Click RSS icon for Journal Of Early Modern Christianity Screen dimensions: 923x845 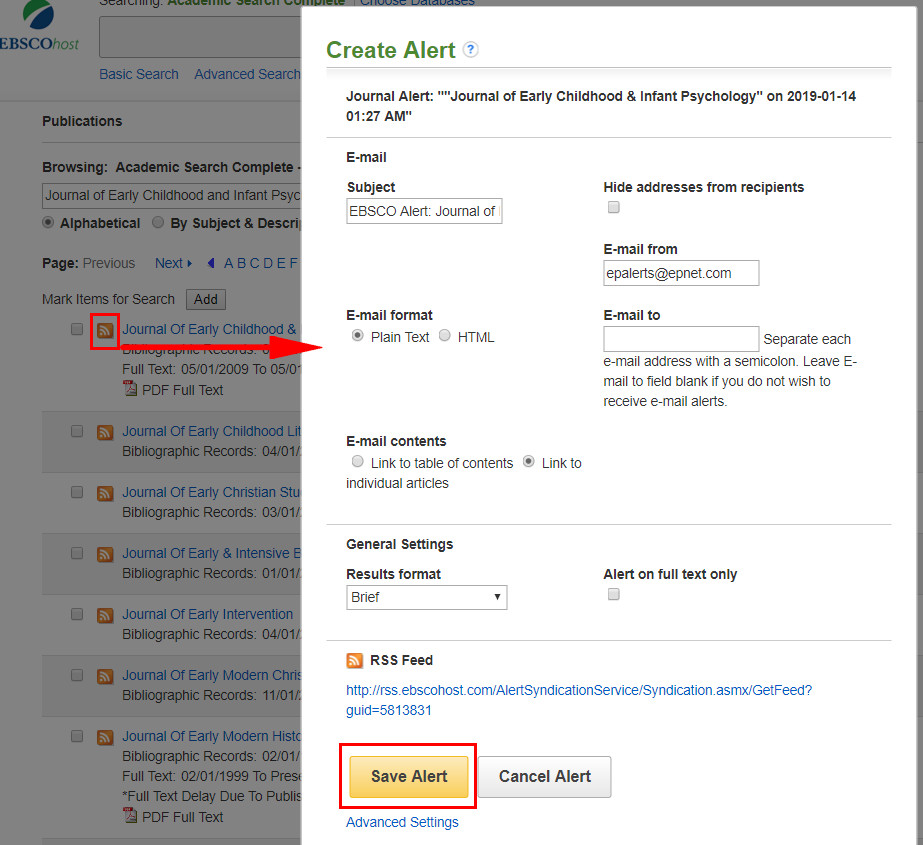[x=105, y=677]
